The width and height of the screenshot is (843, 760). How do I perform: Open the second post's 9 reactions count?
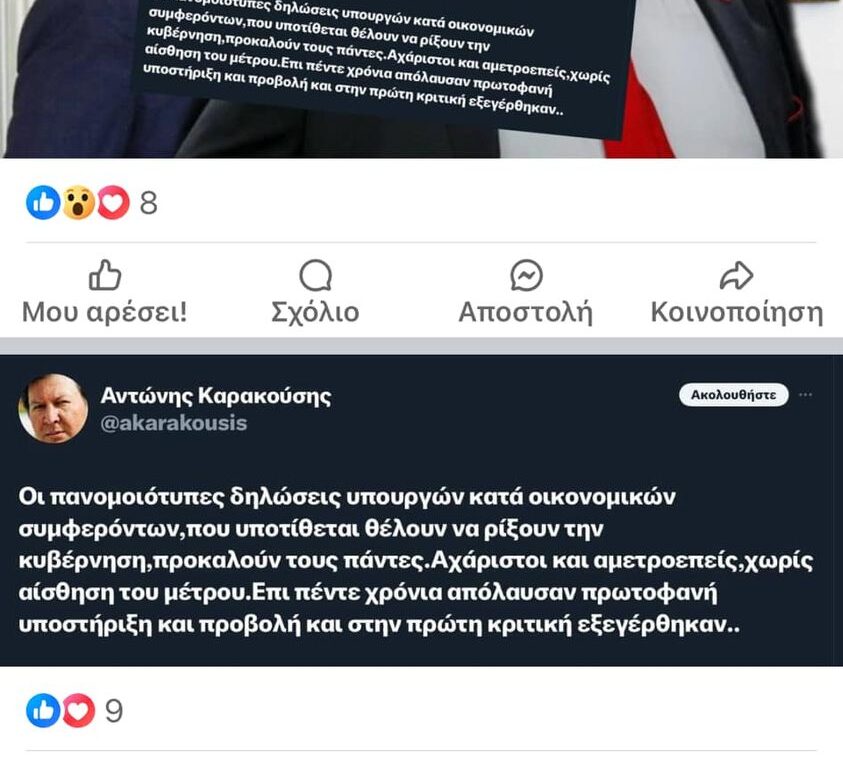(113, 711)
